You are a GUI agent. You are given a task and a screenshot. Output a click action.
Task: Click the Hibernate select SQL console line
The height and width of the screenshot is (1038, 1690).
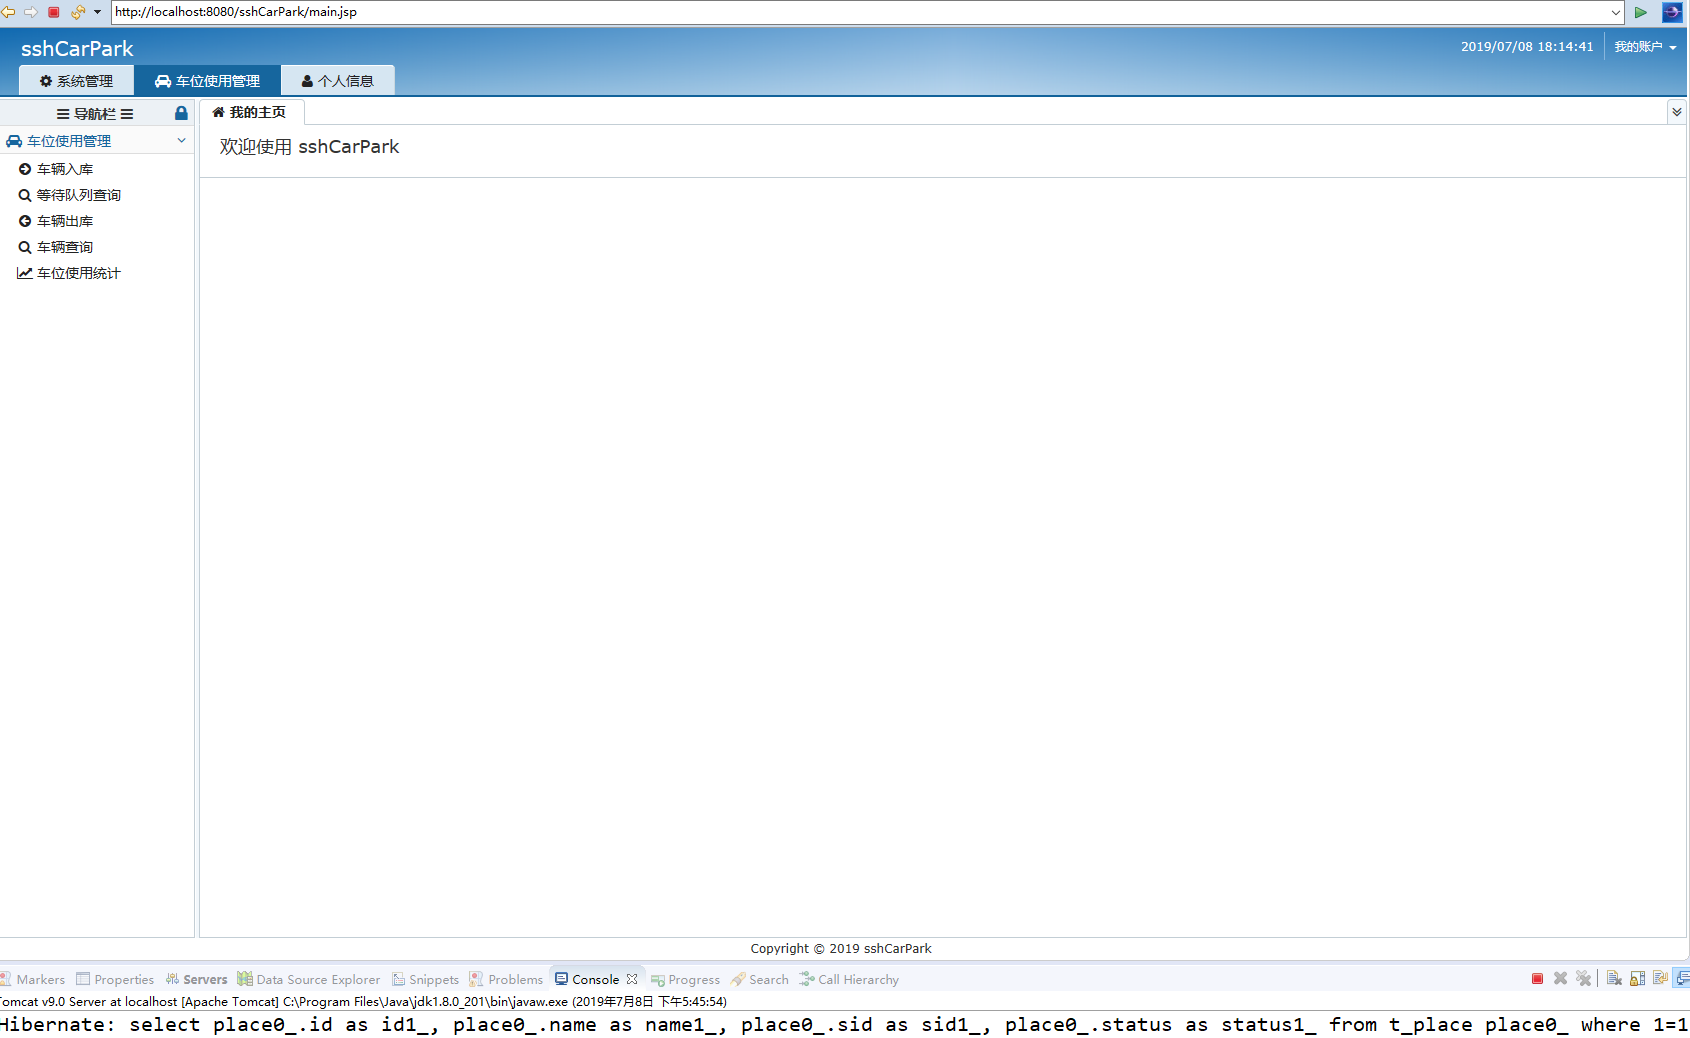(x=845, y=1025)
